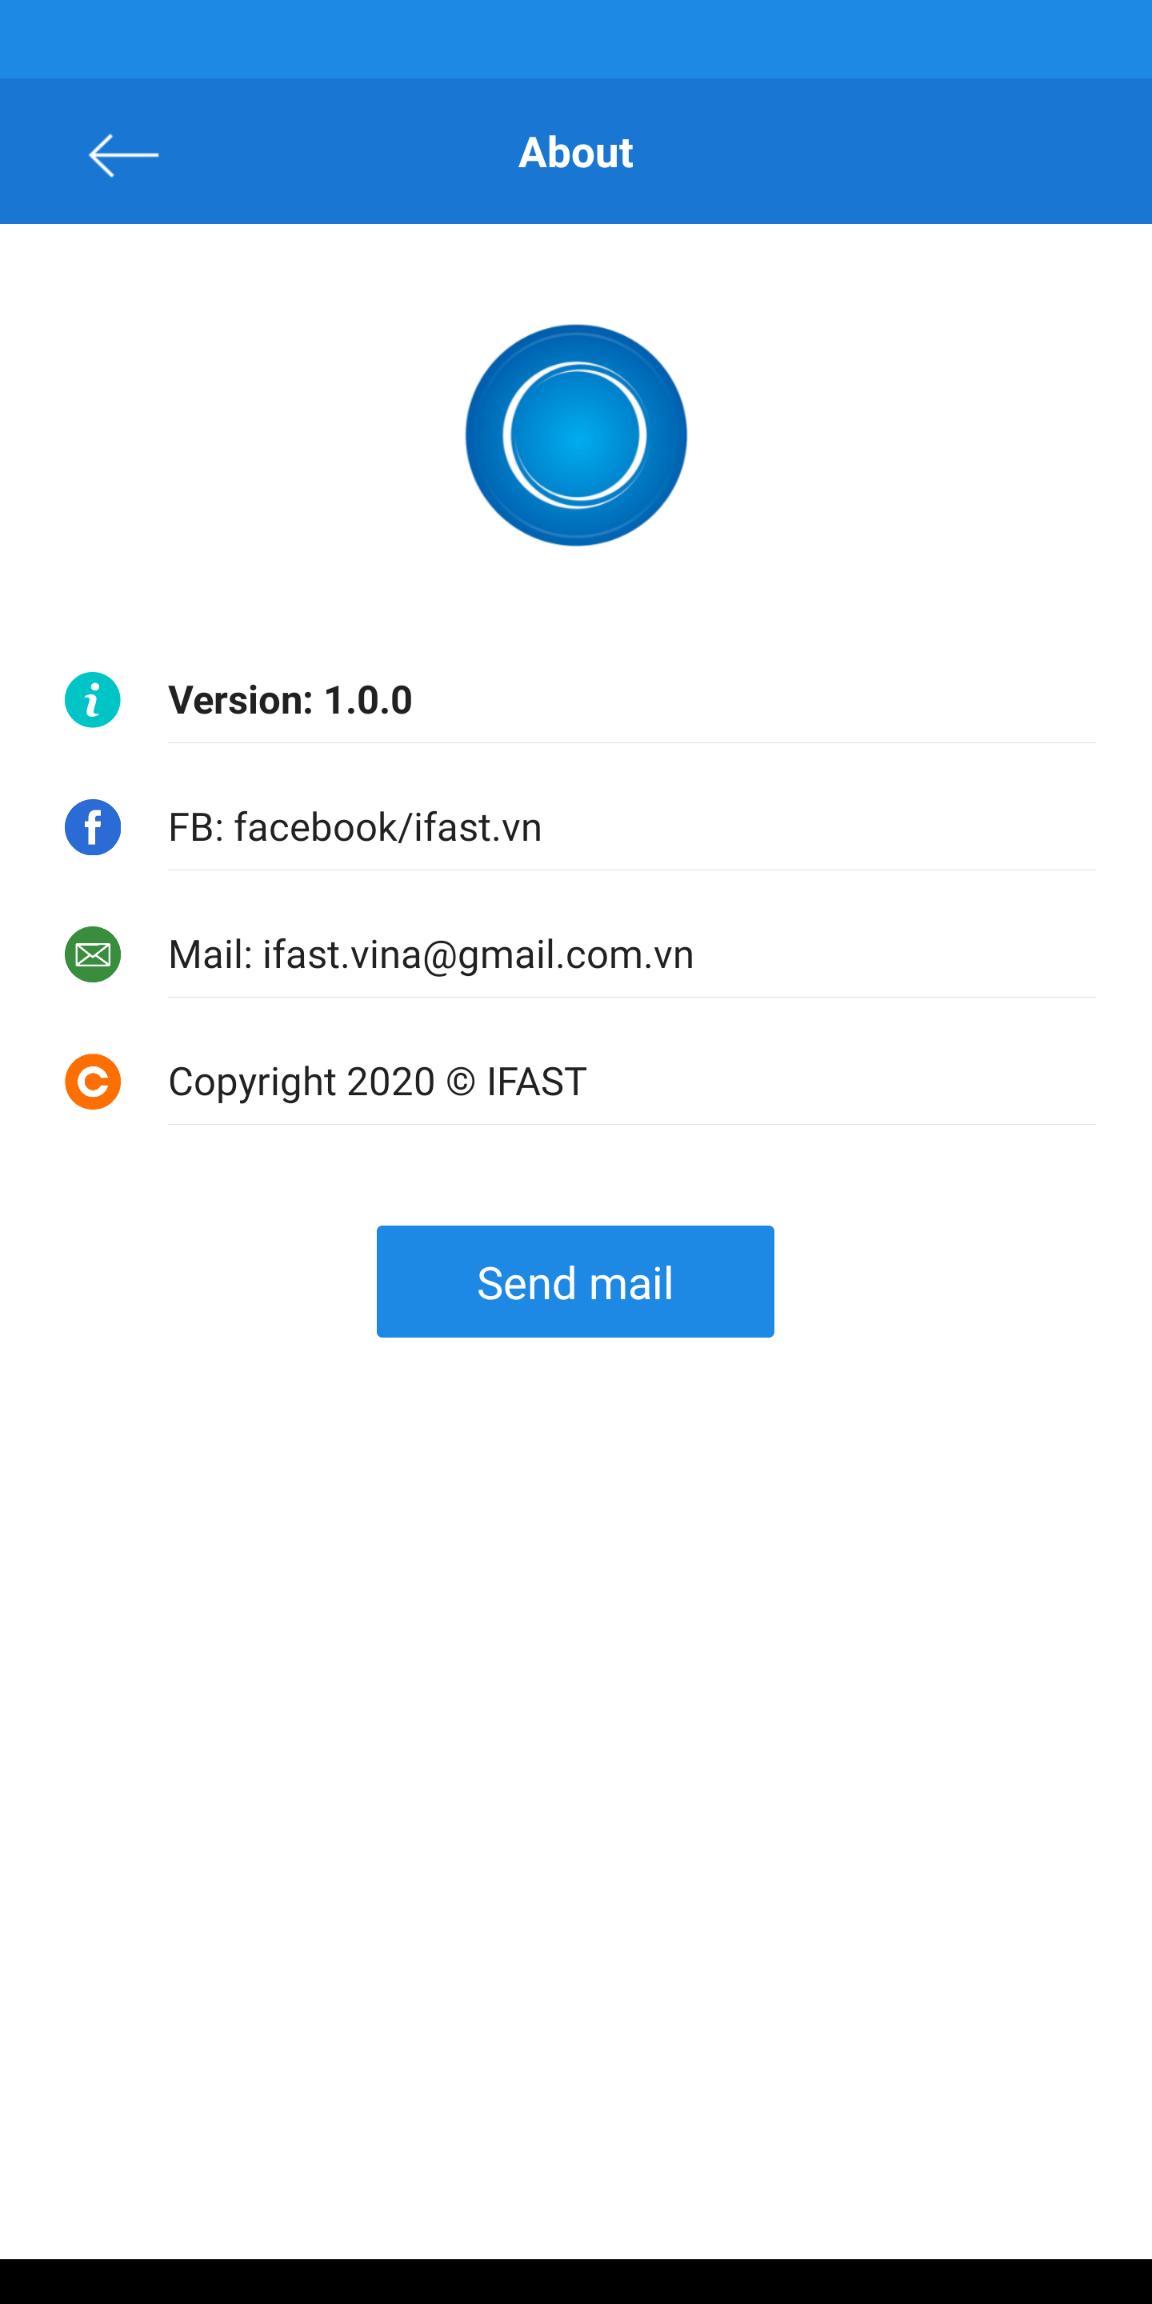
Task: Tap the About title
Action: (x=576, y=153)
